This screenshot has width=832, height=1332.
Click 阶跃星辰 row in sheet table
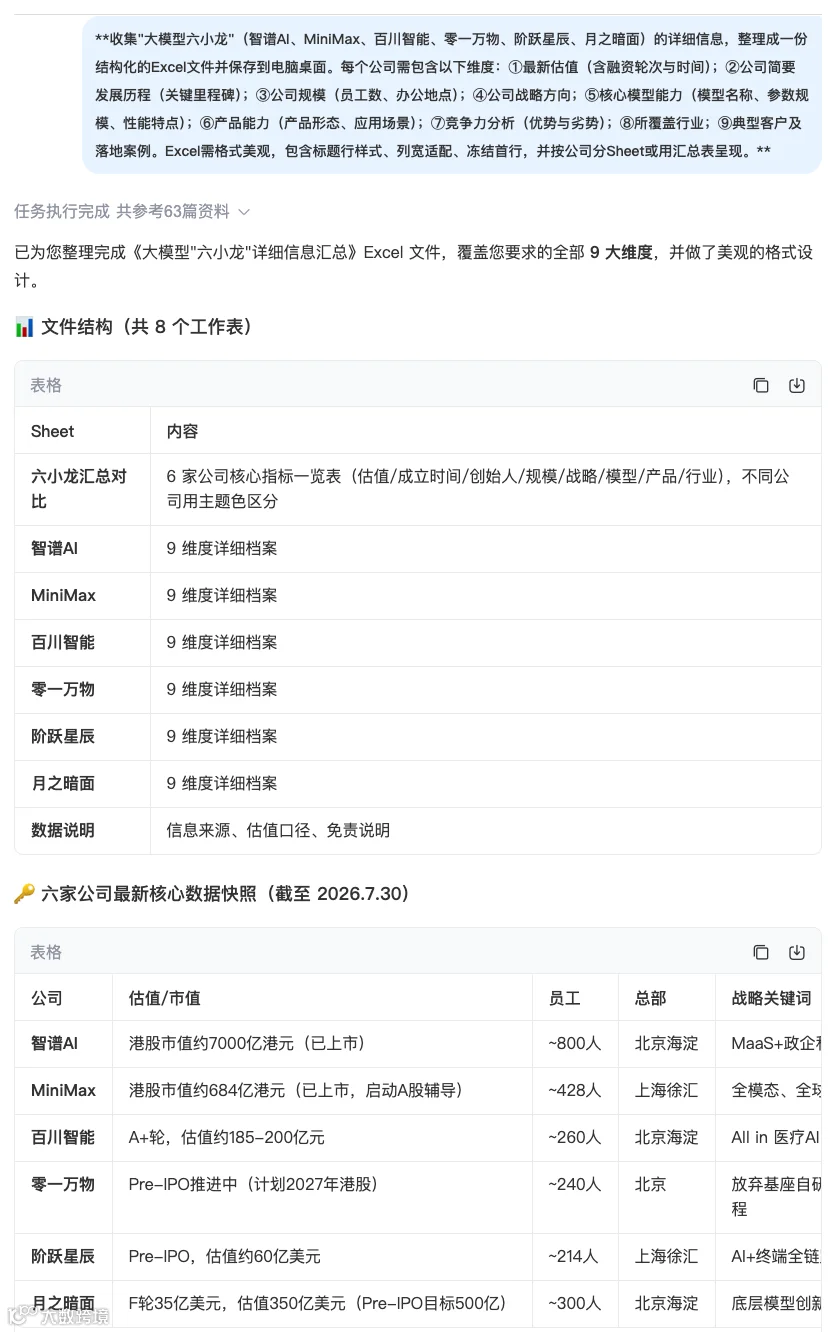(418, 737)
